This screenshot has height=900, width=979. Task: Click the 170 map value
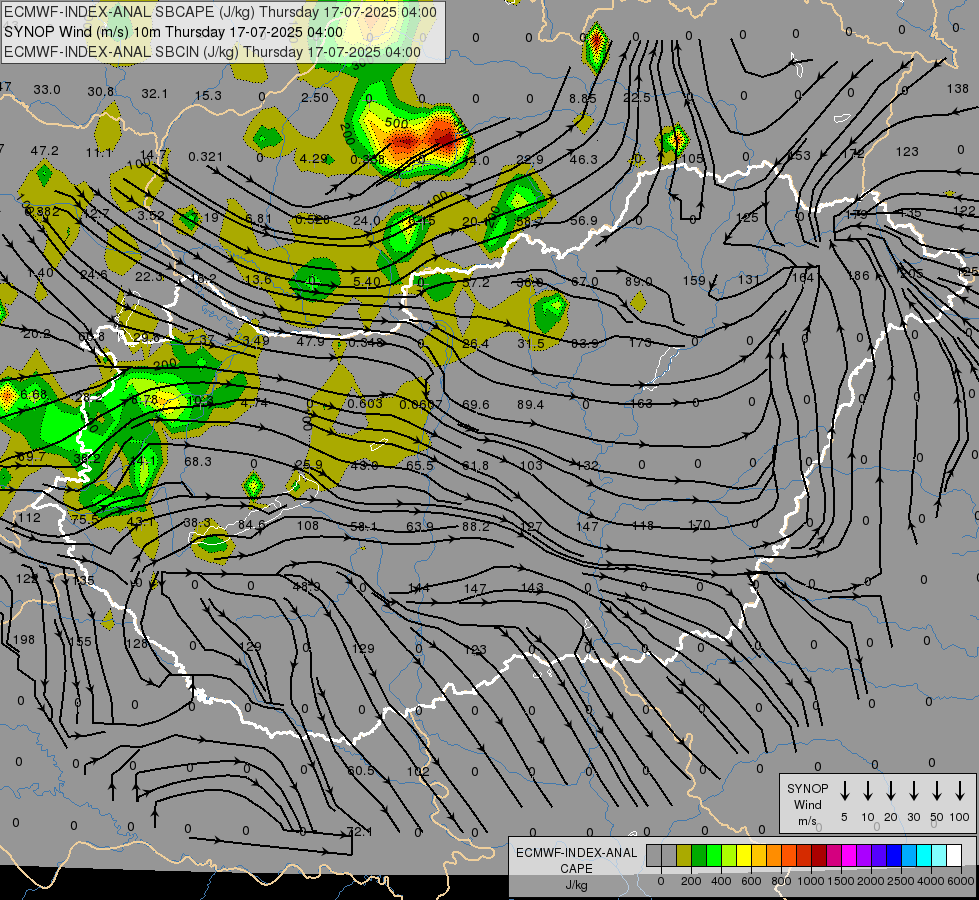pyautogui.click(x=699, y=525)
